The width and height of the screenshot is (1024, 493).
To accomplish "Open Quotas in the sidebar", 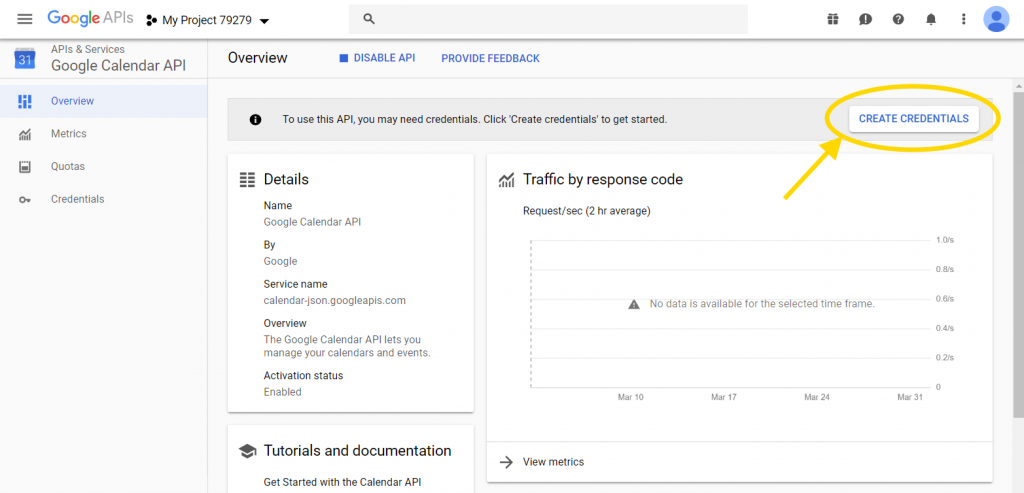I will pos(104,167).
